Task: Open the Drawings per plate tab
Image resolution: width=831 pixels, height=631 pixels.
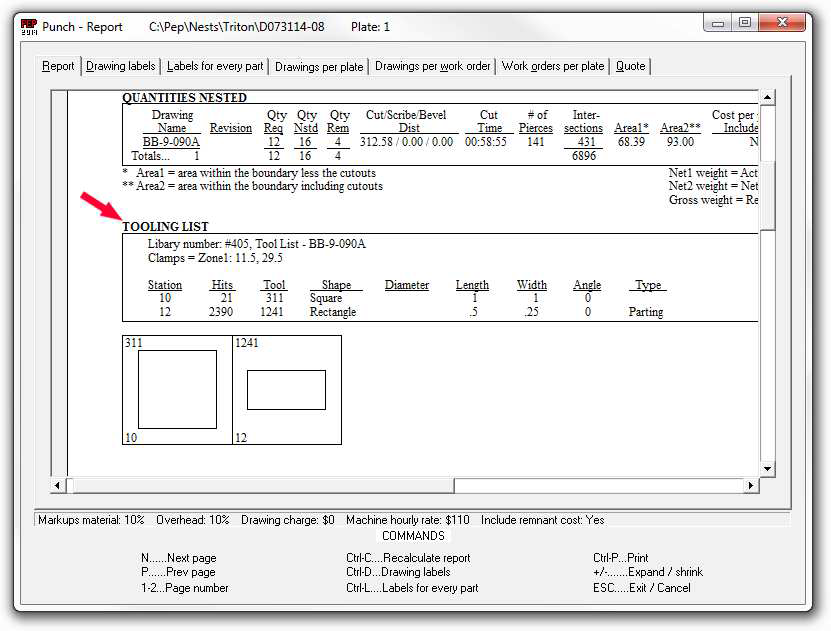Action: point(319,67)
